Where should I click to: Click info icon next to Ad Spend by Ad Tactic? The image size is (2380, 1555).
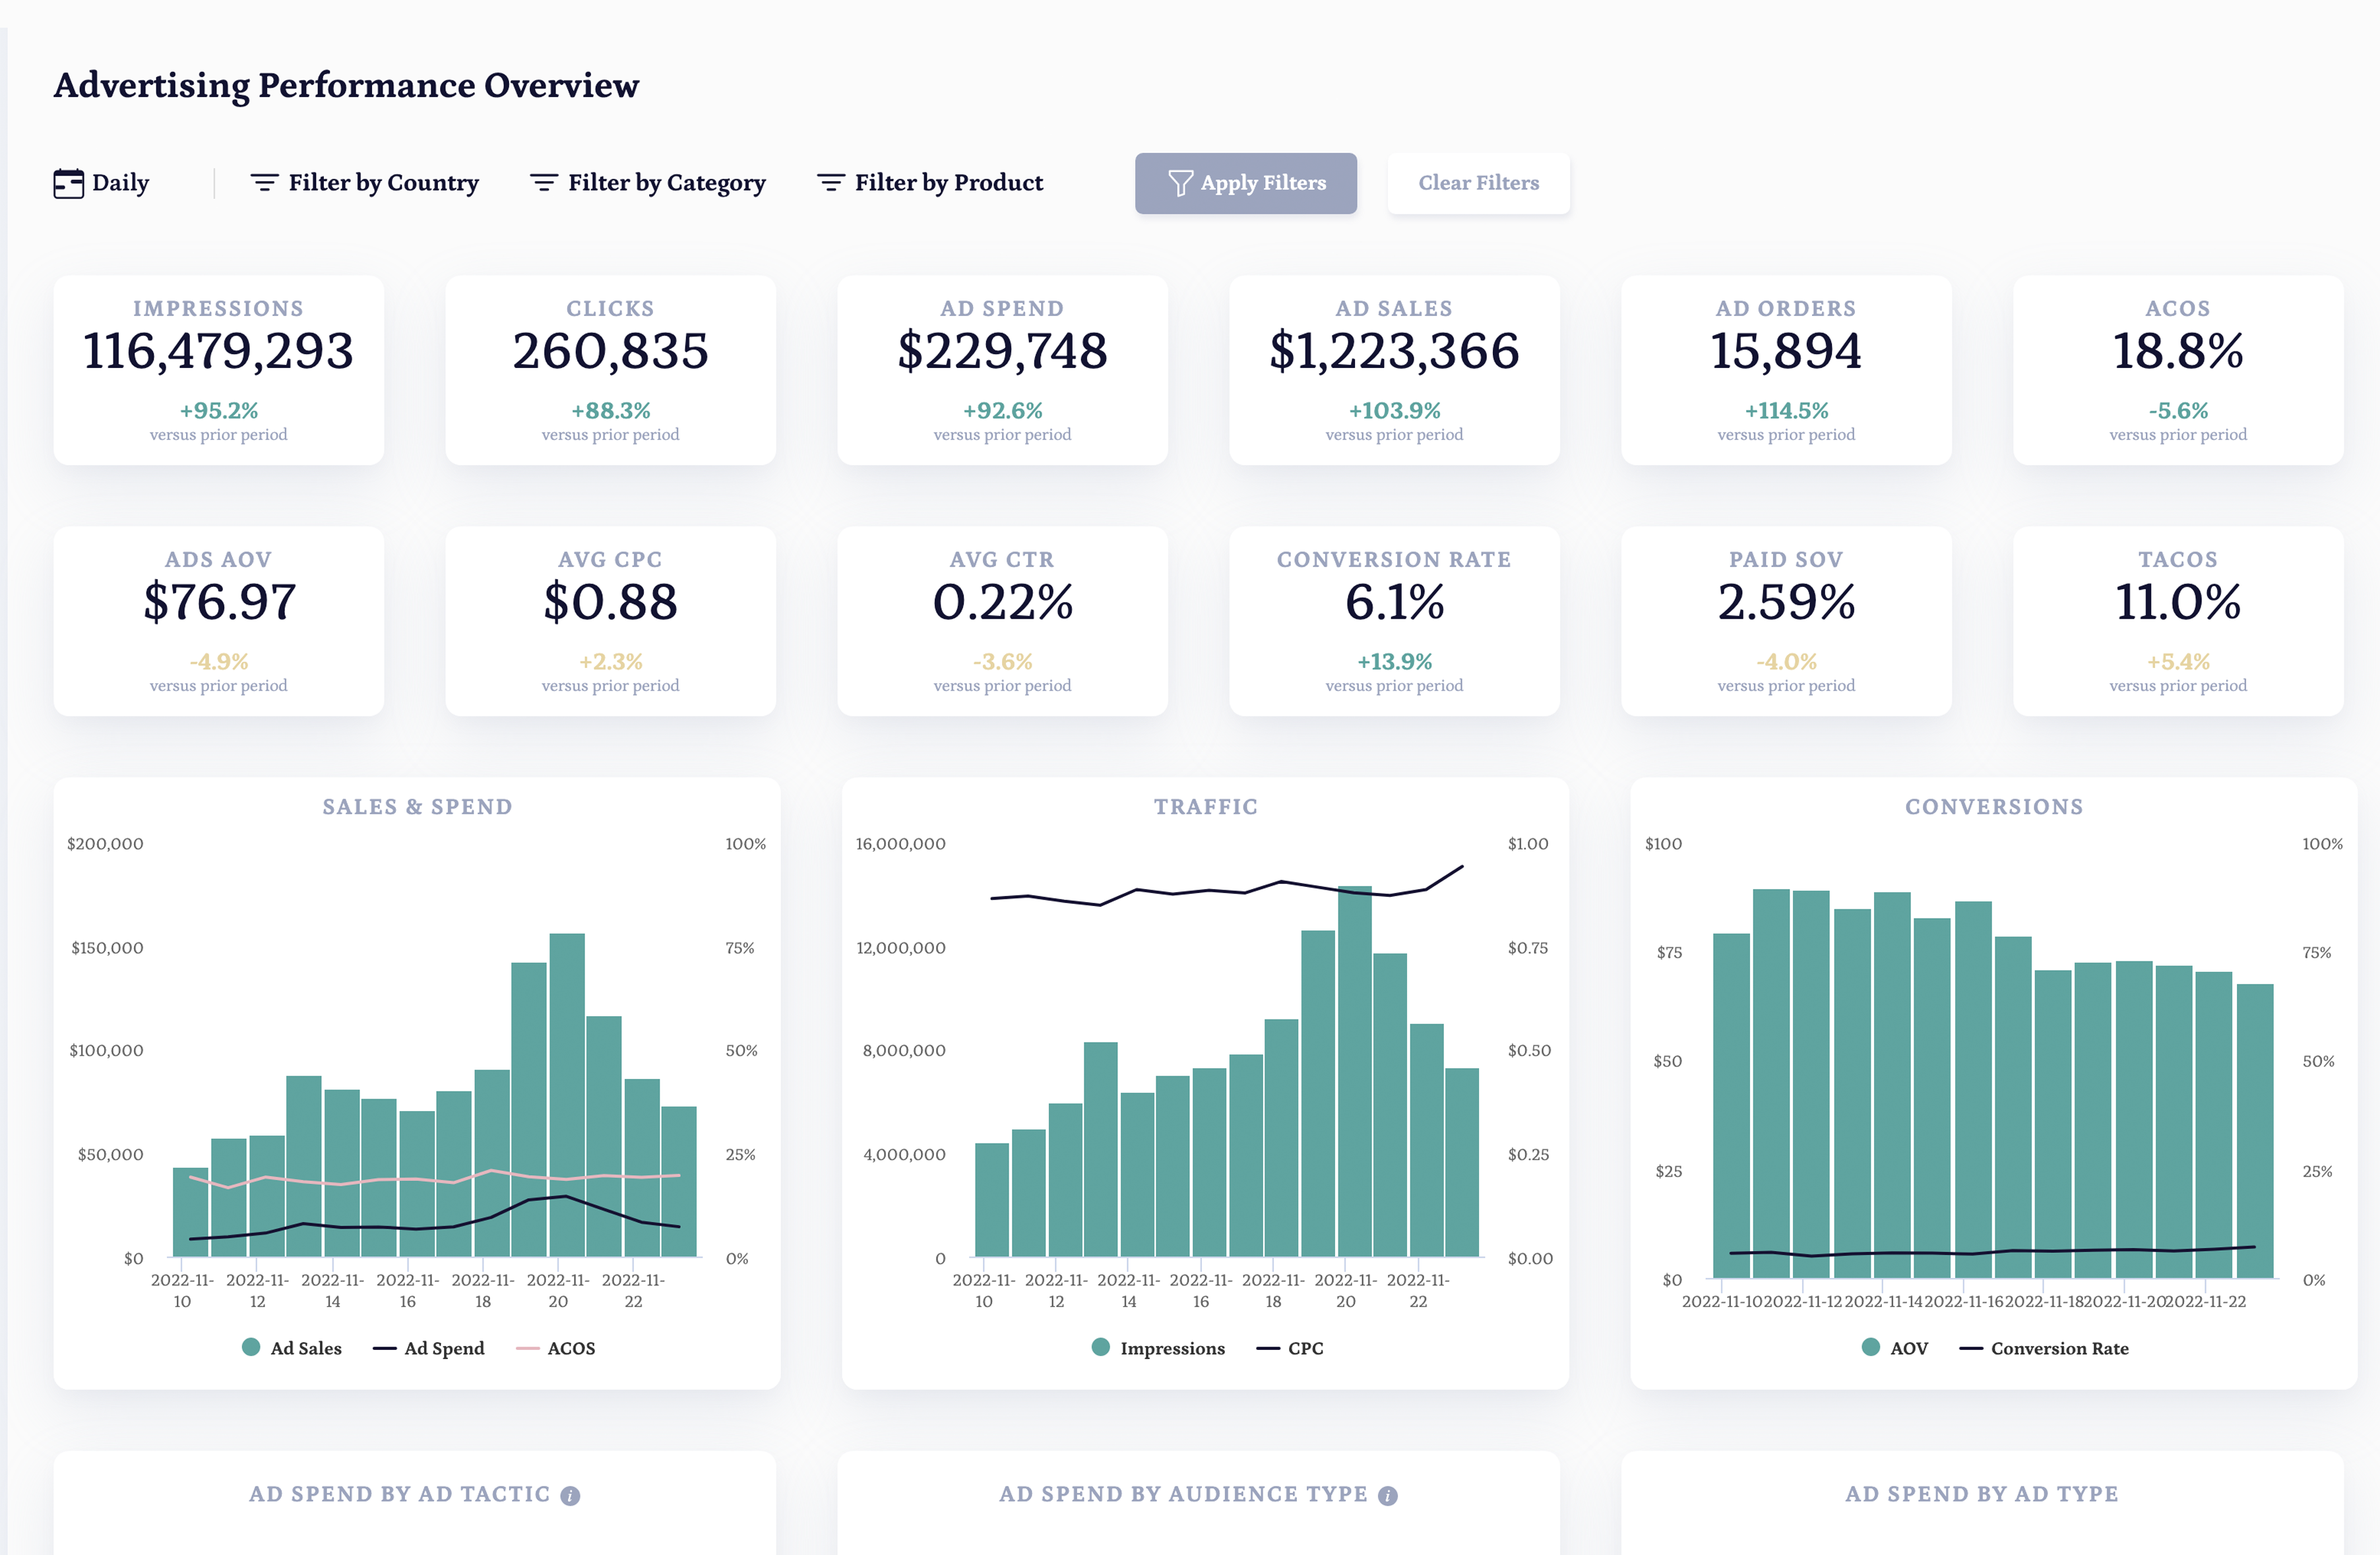570,1496
